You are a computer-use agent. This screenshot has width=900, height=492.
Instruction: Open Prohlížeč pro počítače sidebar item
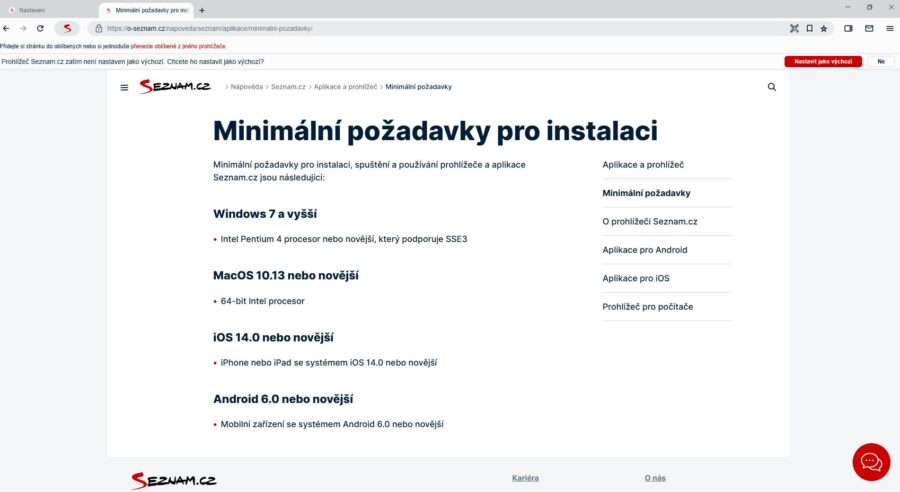647,307
